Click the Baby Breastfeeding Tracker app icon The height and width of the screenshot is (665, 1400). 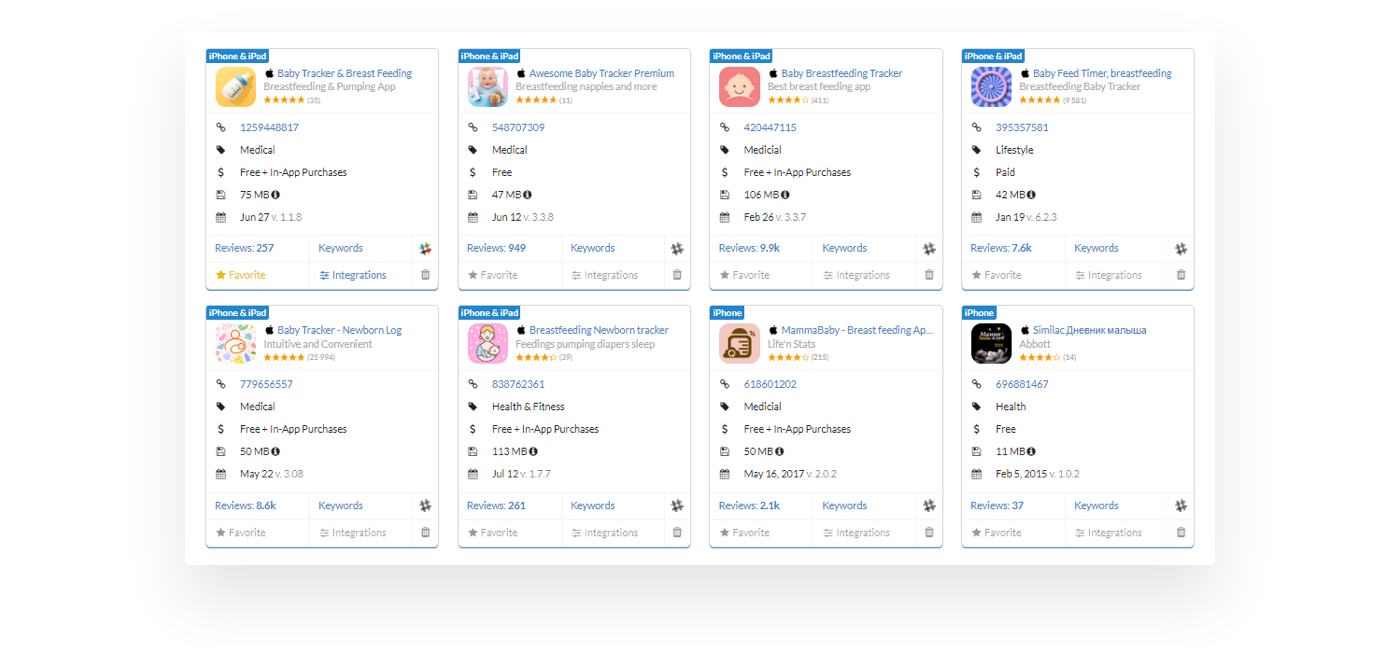tap(739, 87)
